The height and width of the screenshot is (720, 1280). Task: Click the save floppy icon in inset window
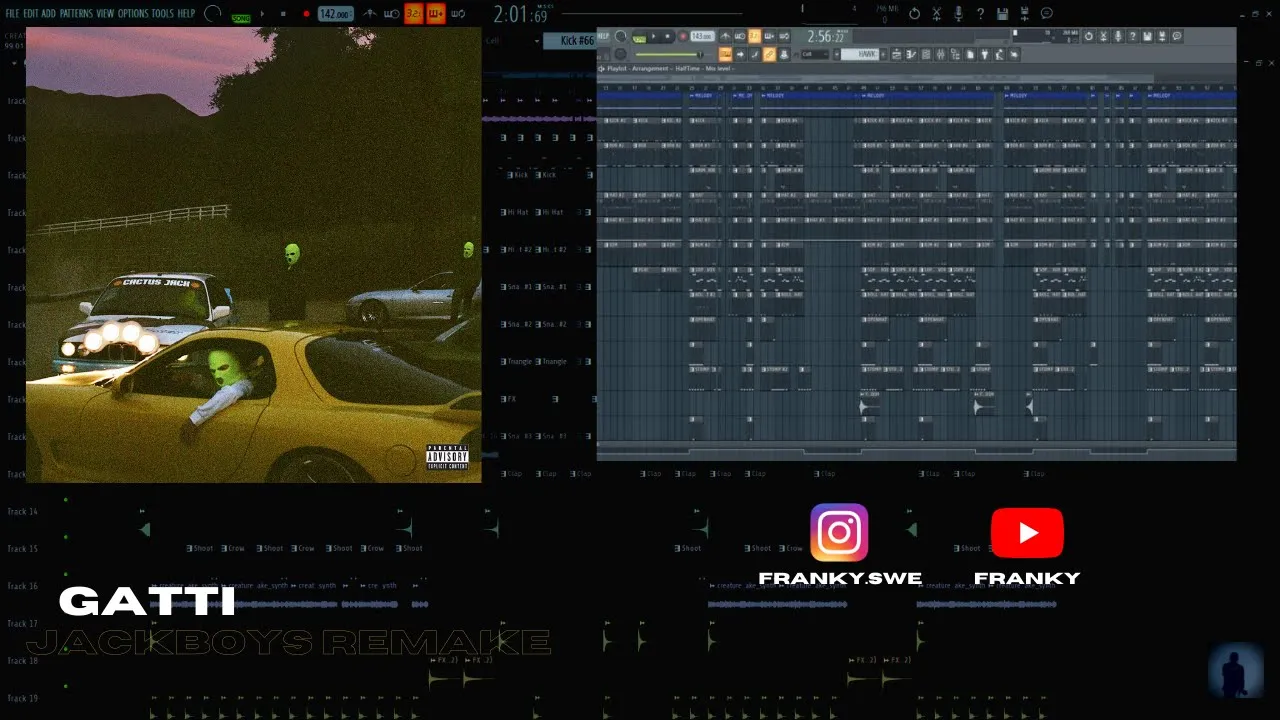click(1147, 36)
